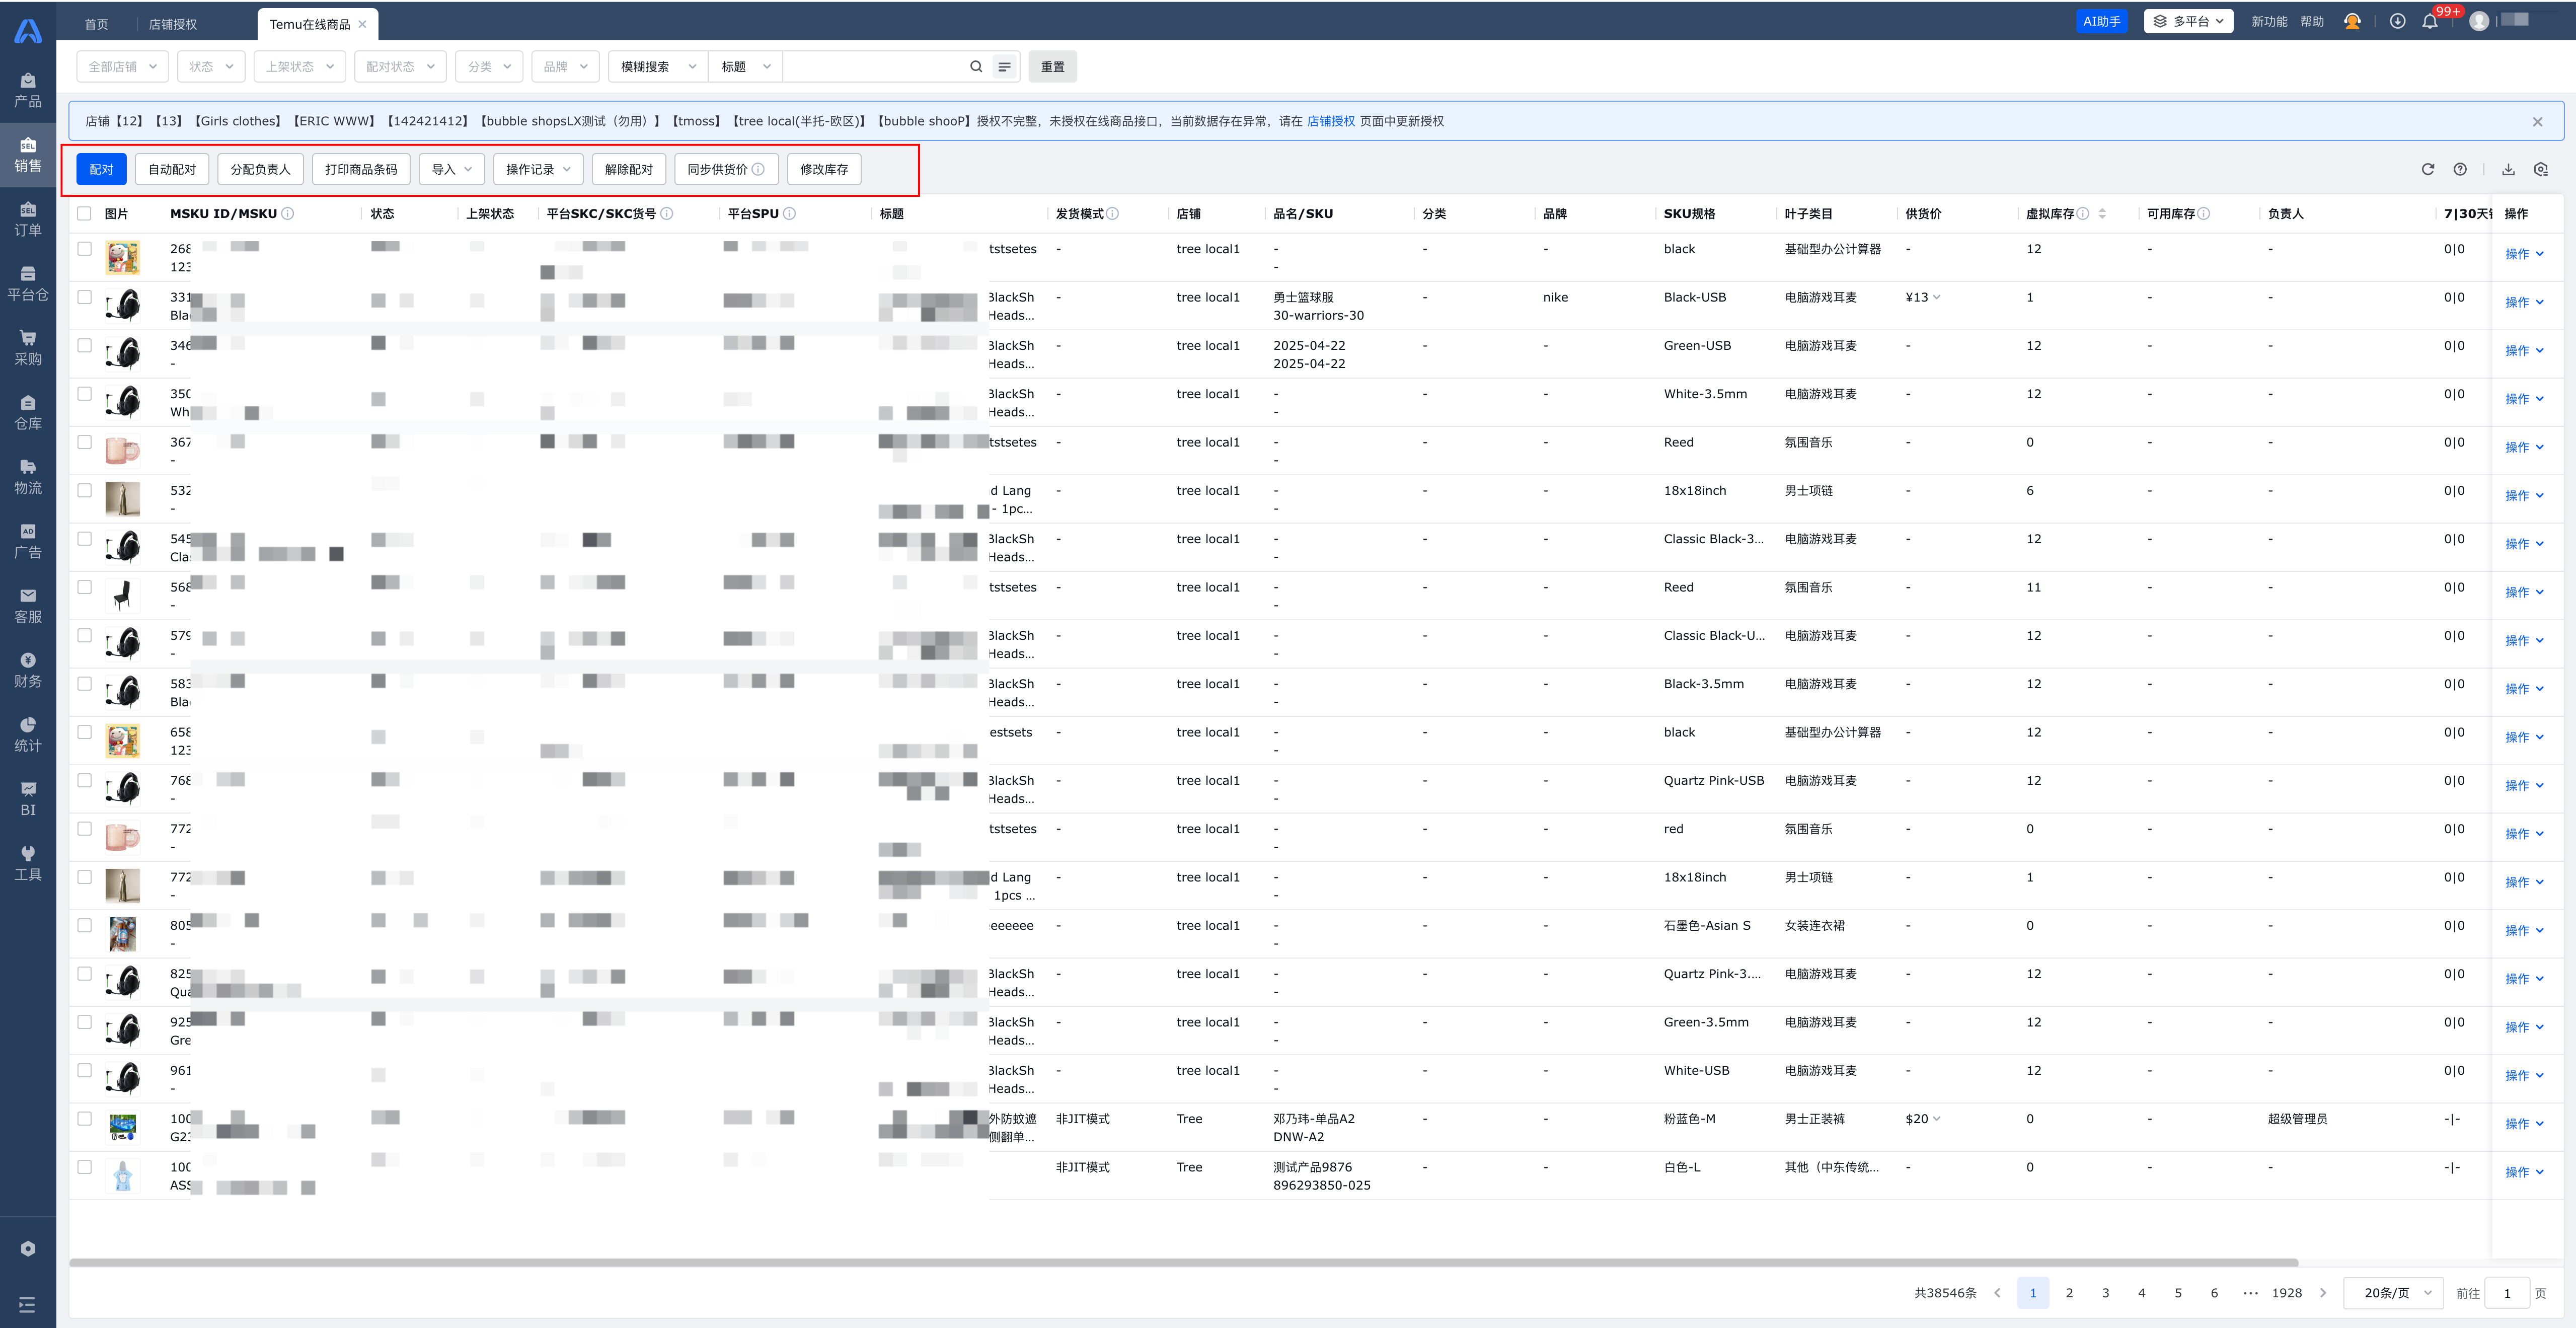Close the authorization warning banner

2537,122
